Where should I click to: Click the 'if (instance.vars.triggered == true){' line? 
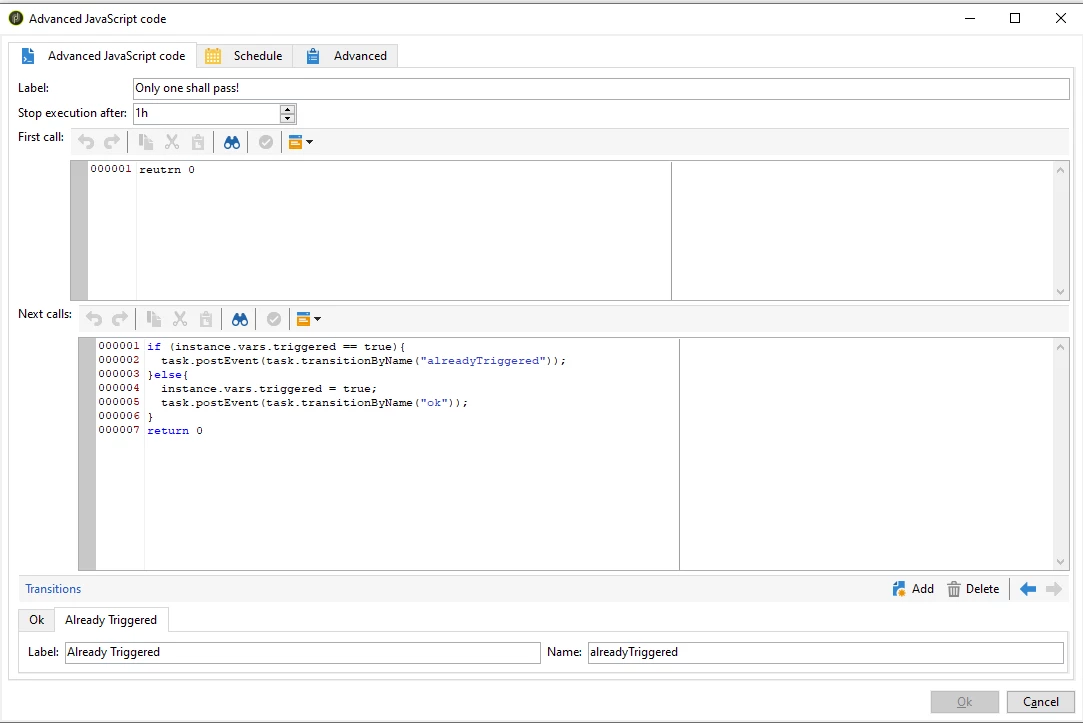(x=276, y=347)
